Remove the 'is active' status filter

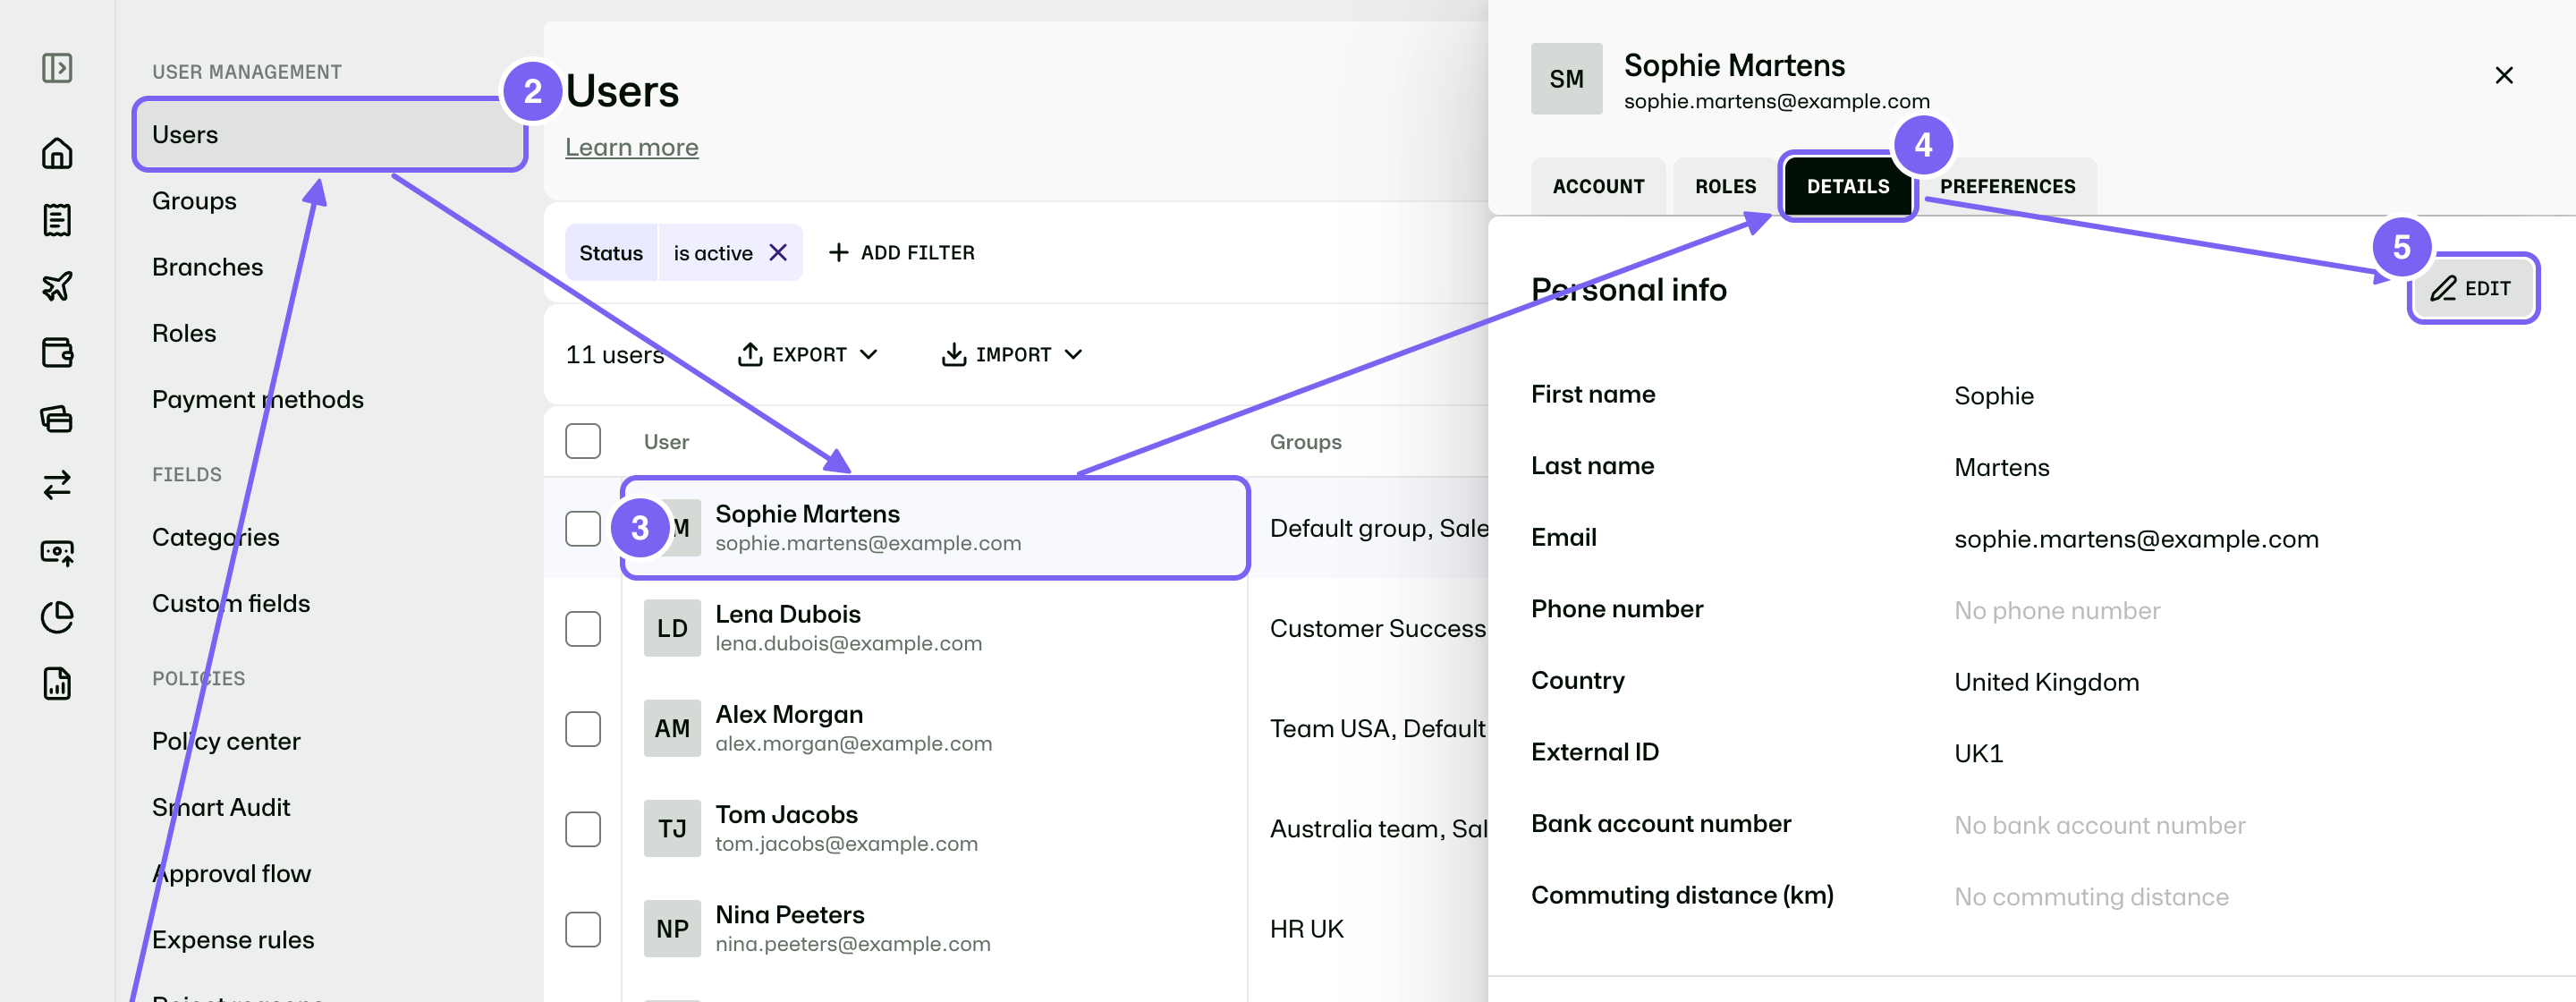(x=778, y=253)
